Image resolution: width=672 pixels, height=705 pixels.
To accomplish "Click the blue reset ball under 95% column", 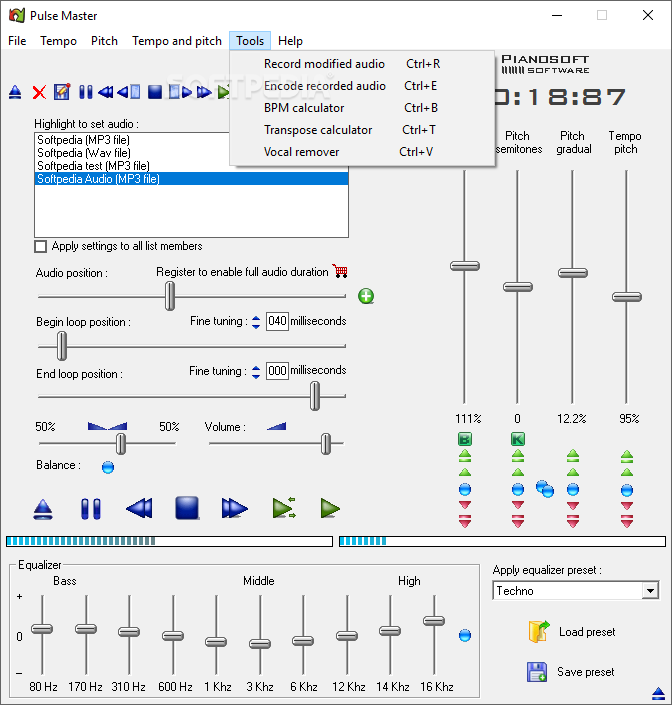I will coord(627,490).
